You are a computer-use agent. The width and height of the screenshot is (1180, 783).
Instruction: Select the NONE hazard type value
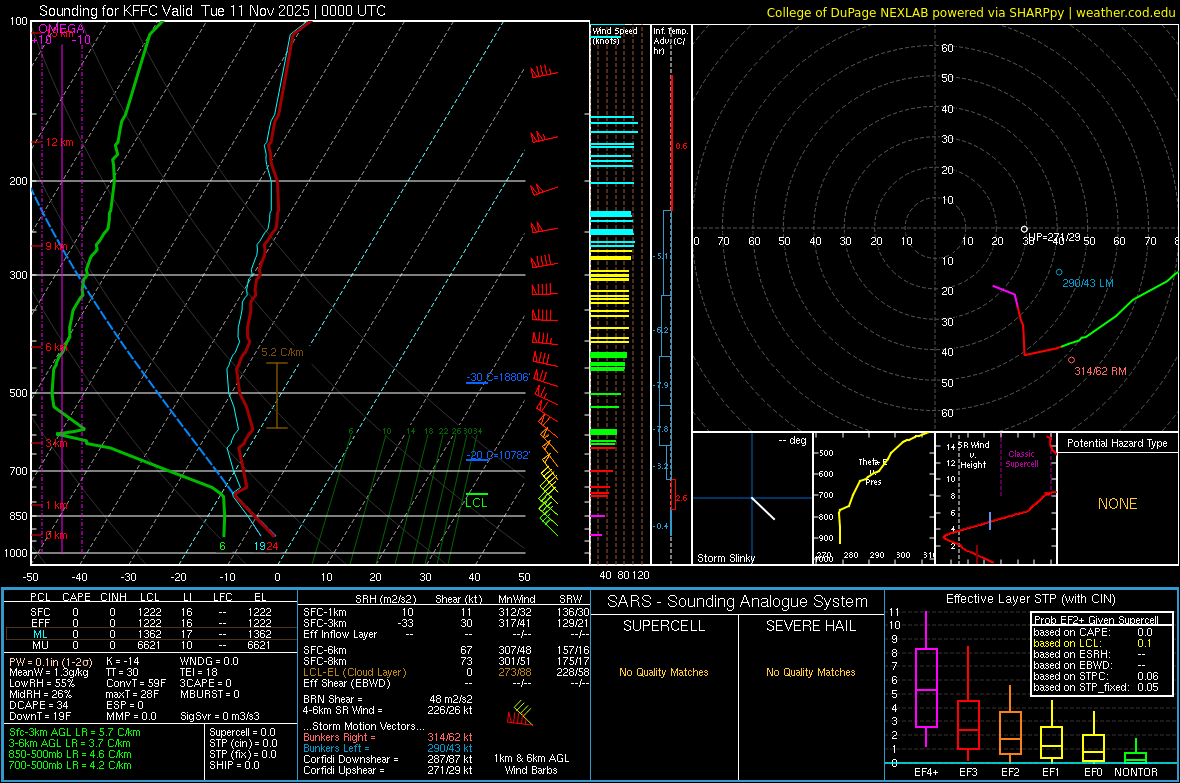tap(1117, 504)
